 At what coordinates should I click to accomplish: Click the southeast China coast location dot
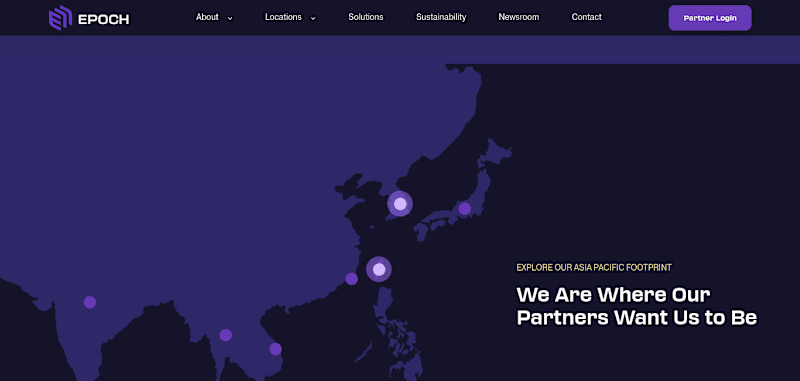point(352,279)
